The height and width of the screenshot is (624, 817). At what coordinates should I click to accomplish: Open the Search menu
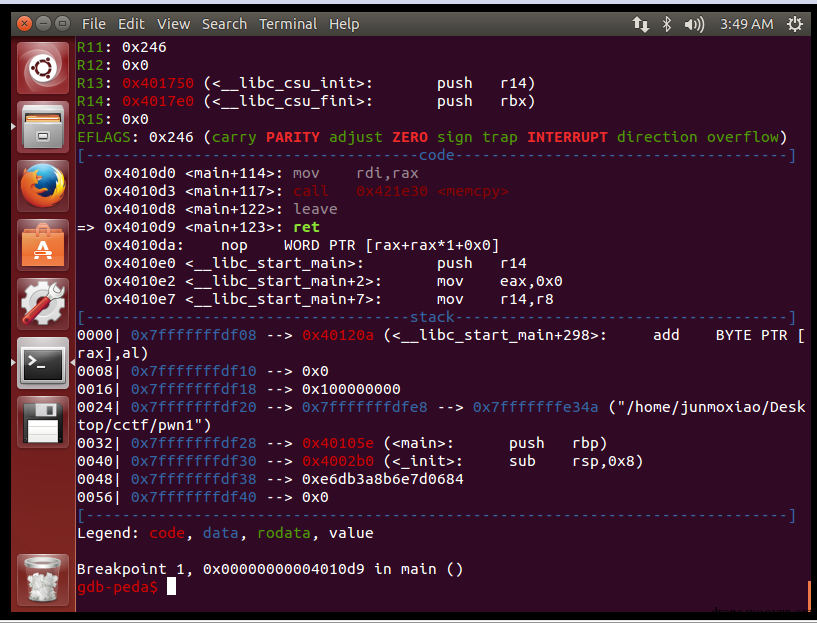click(x=225, y=24)
